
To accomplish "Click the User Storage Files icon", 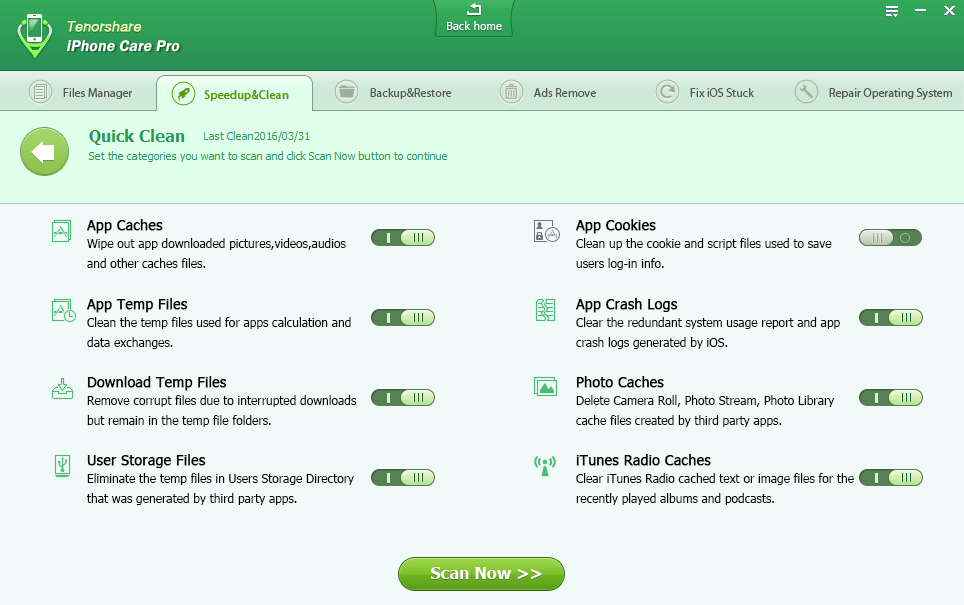I will click(62, 466).
